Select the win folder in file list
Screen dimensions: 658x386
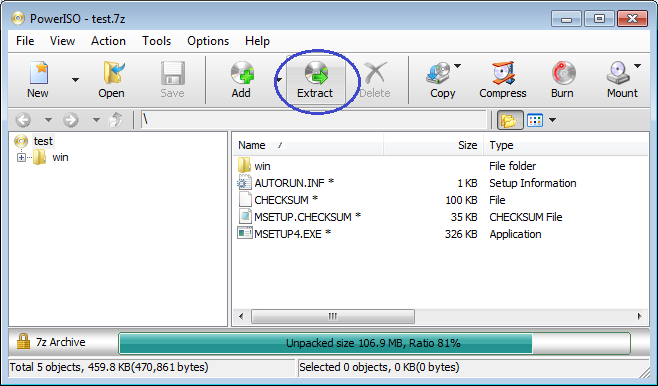[262, 166]
